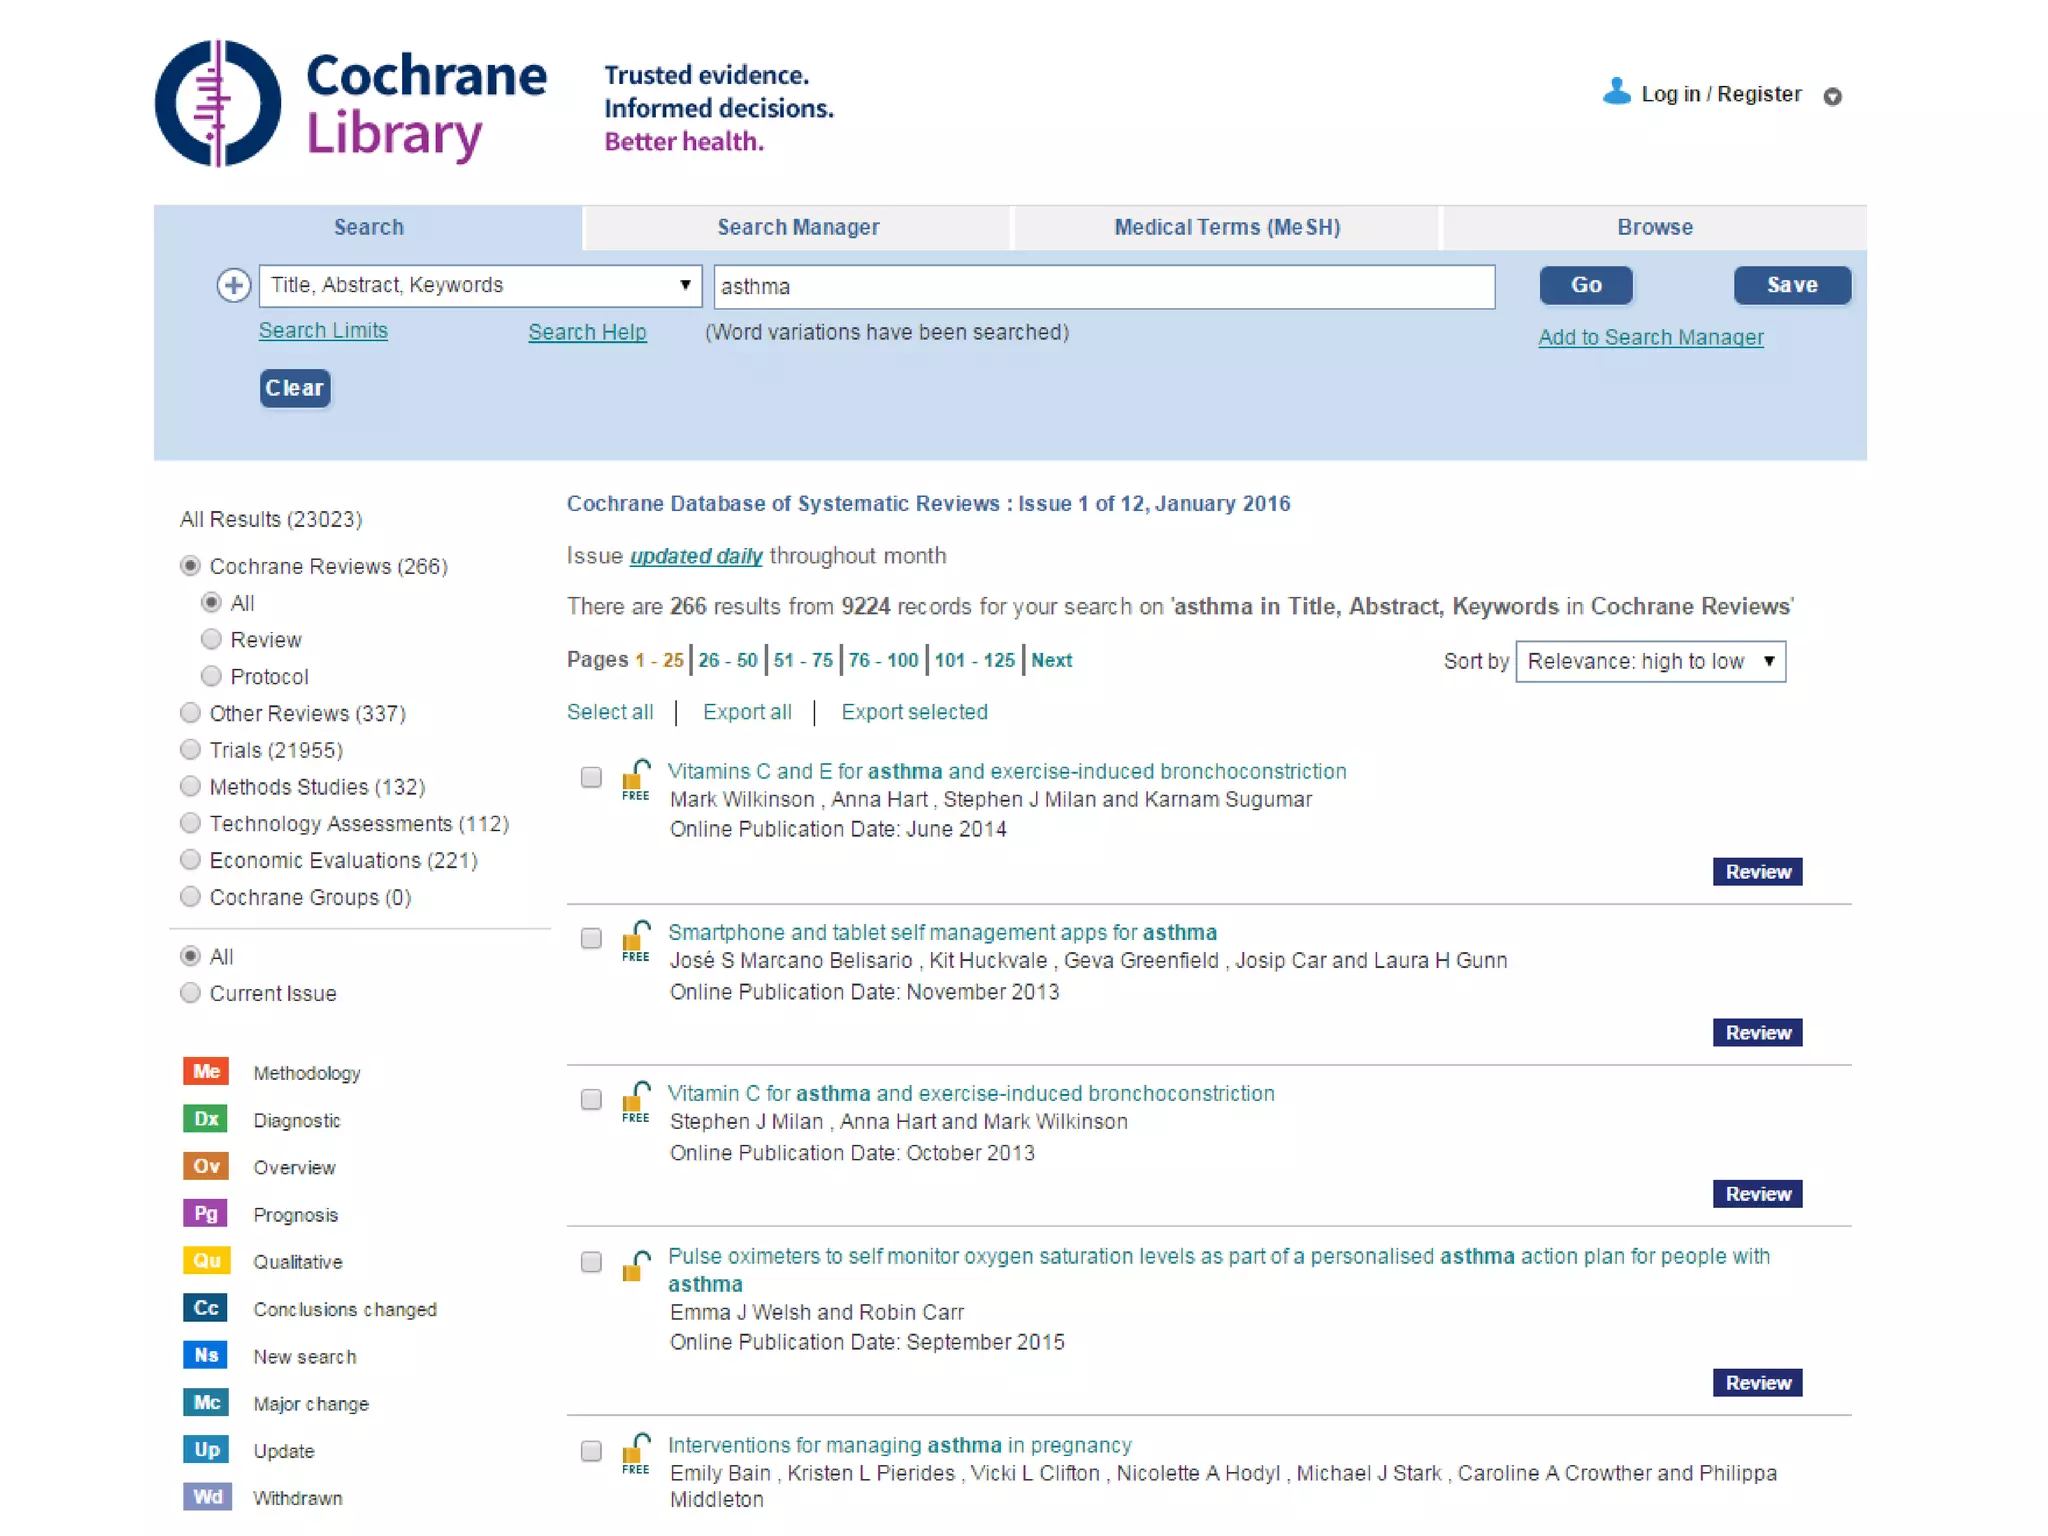Check the box for Smartphone and tablet apps review
2048x1536 pixels.
(591, 938)
